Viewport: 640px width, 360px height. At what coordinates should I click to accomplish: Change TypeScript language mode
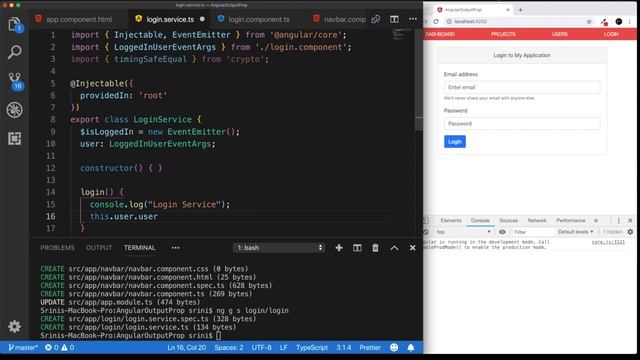tap(312, 347)
